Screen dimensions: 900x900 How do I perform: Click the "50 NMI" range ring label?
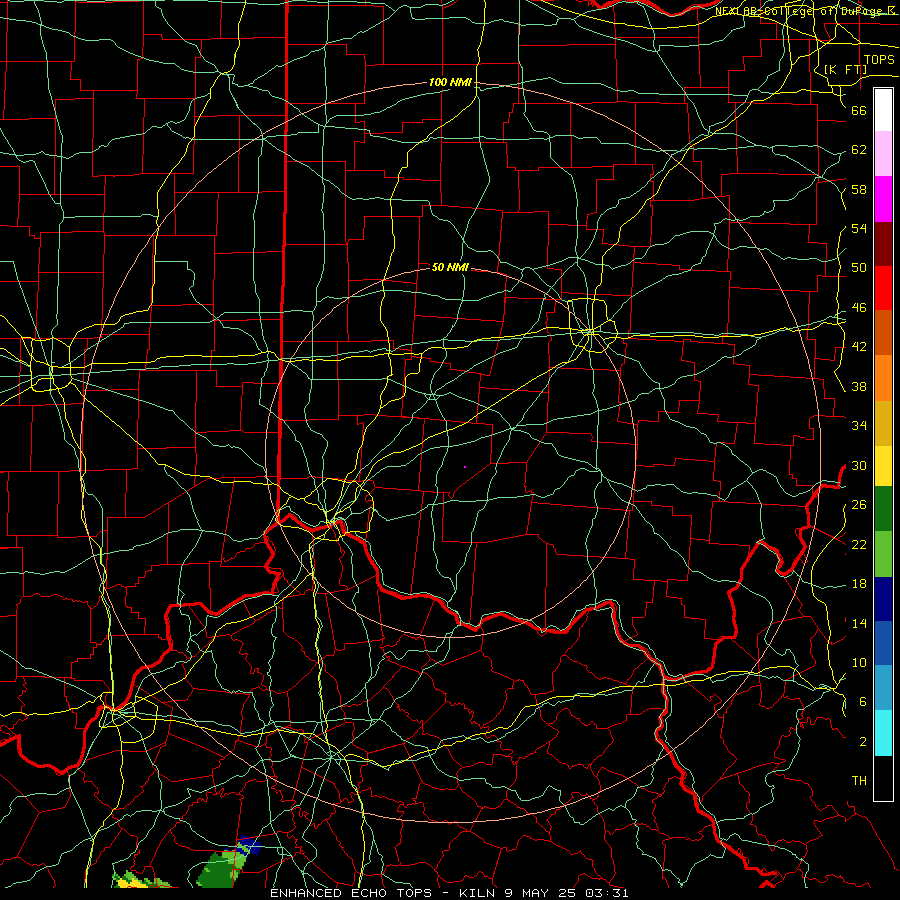click(450, 267)
